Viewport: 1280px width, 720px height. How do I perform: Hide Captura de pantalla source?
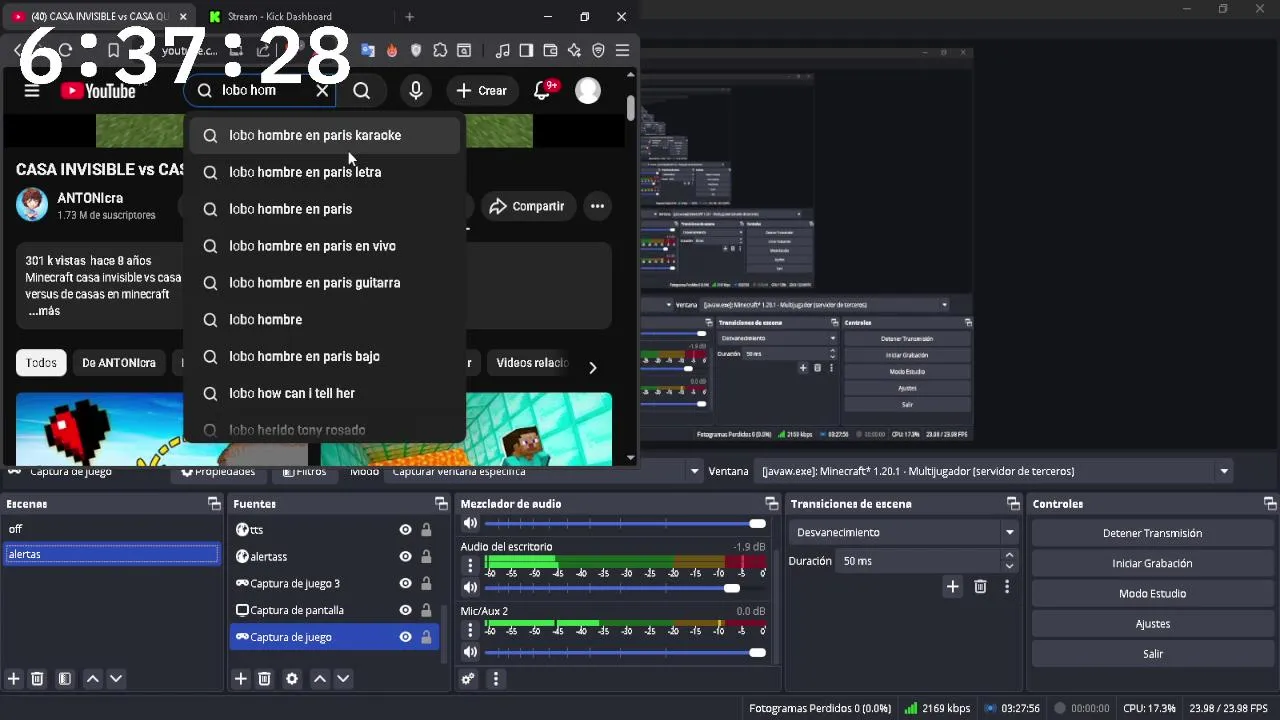pos(405,610)
